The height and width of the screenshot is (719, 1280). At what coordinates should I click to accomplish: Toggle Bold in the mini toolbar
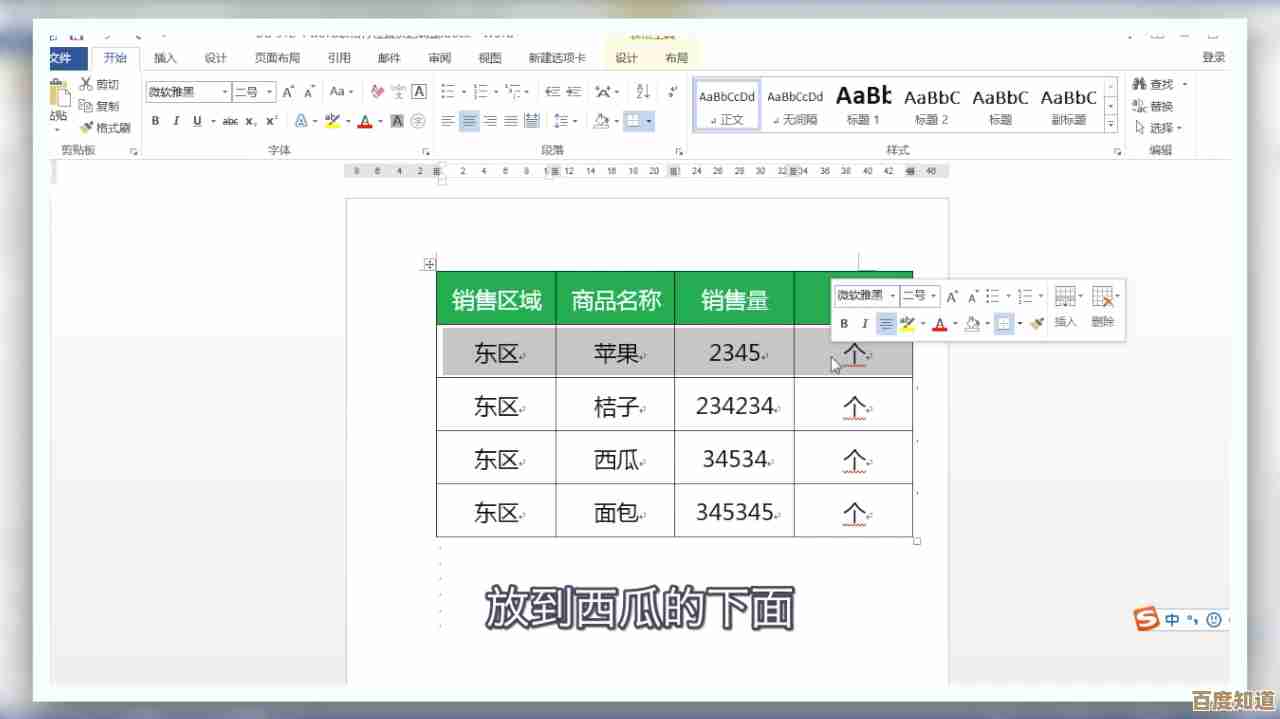(844, 323)
